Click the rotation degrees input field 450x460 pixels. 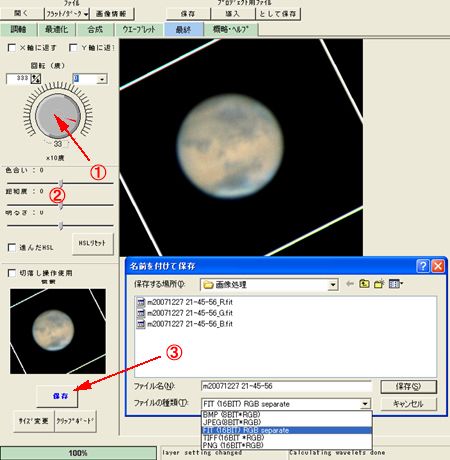pos(19,79)
